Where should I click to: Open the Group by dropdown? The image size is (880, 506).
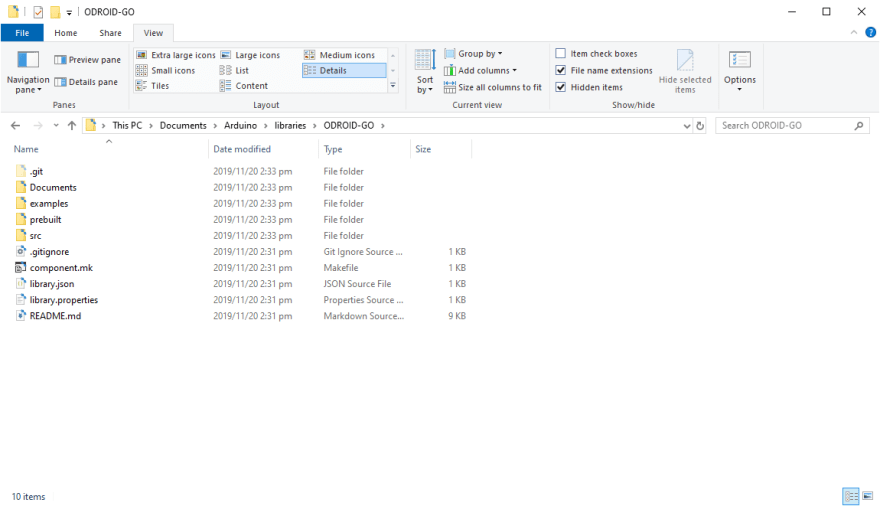point(473,53)
